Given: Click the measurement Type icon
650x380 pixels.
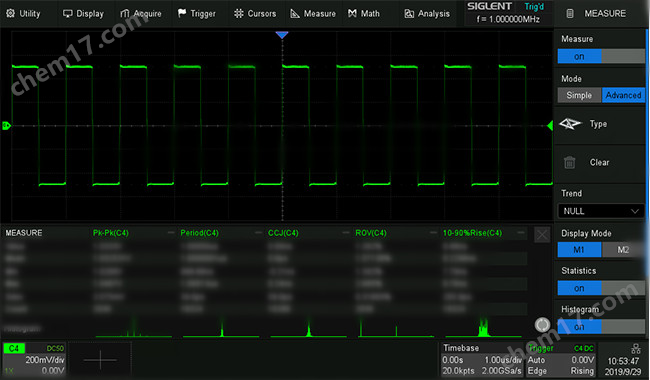Looking at the screenshot, I should [570, 123].
